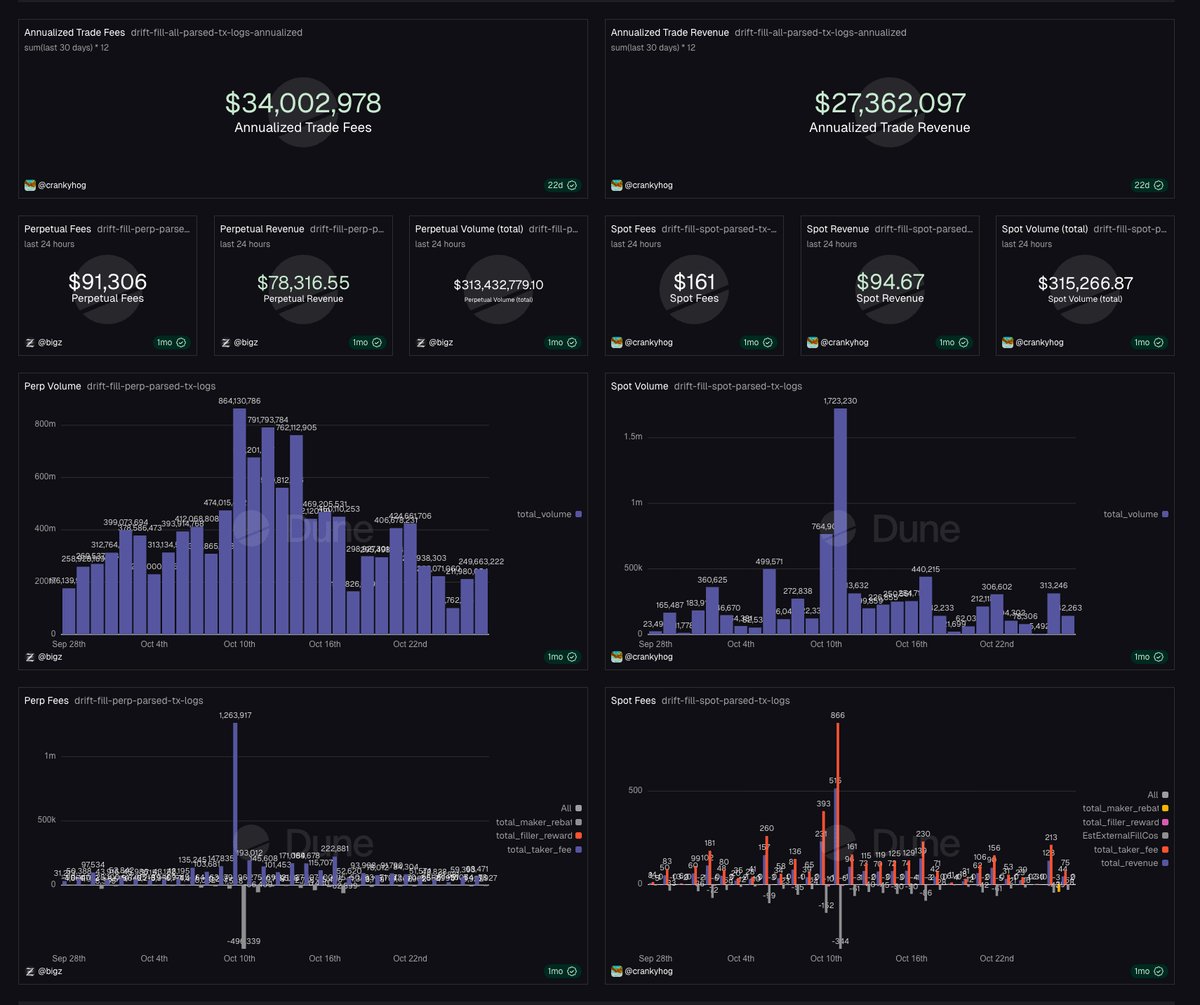This screenshot has width=1200, height=1005.
Task: Open bigz avatar icon on Perpetual Revenue card
Action: (226, 342)
